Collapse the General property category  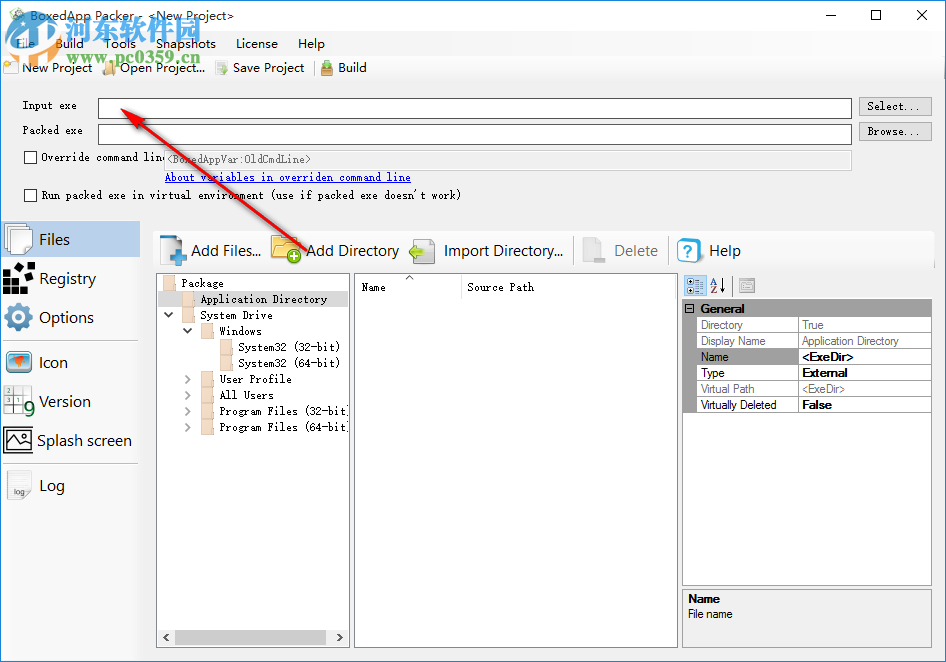click(690, 308)
